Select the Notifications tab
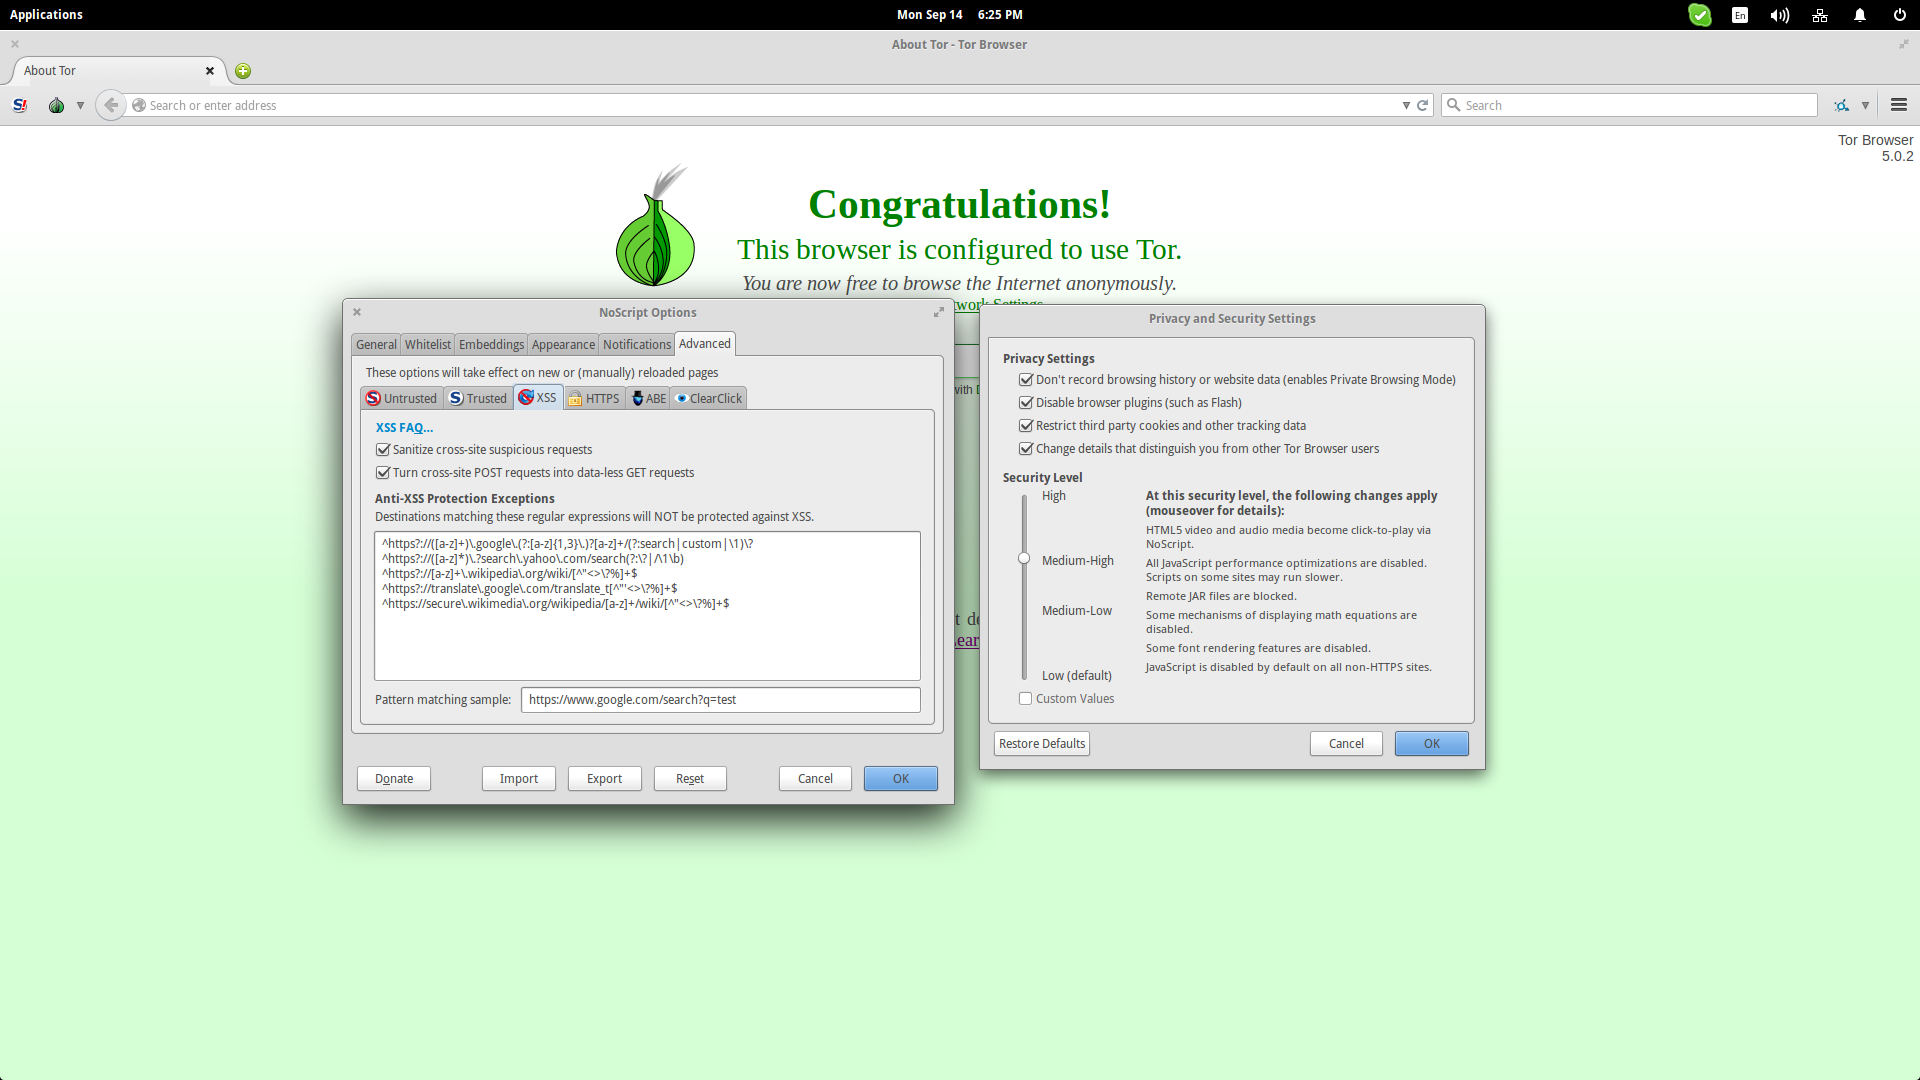1920x1080 pixels. 637,344
